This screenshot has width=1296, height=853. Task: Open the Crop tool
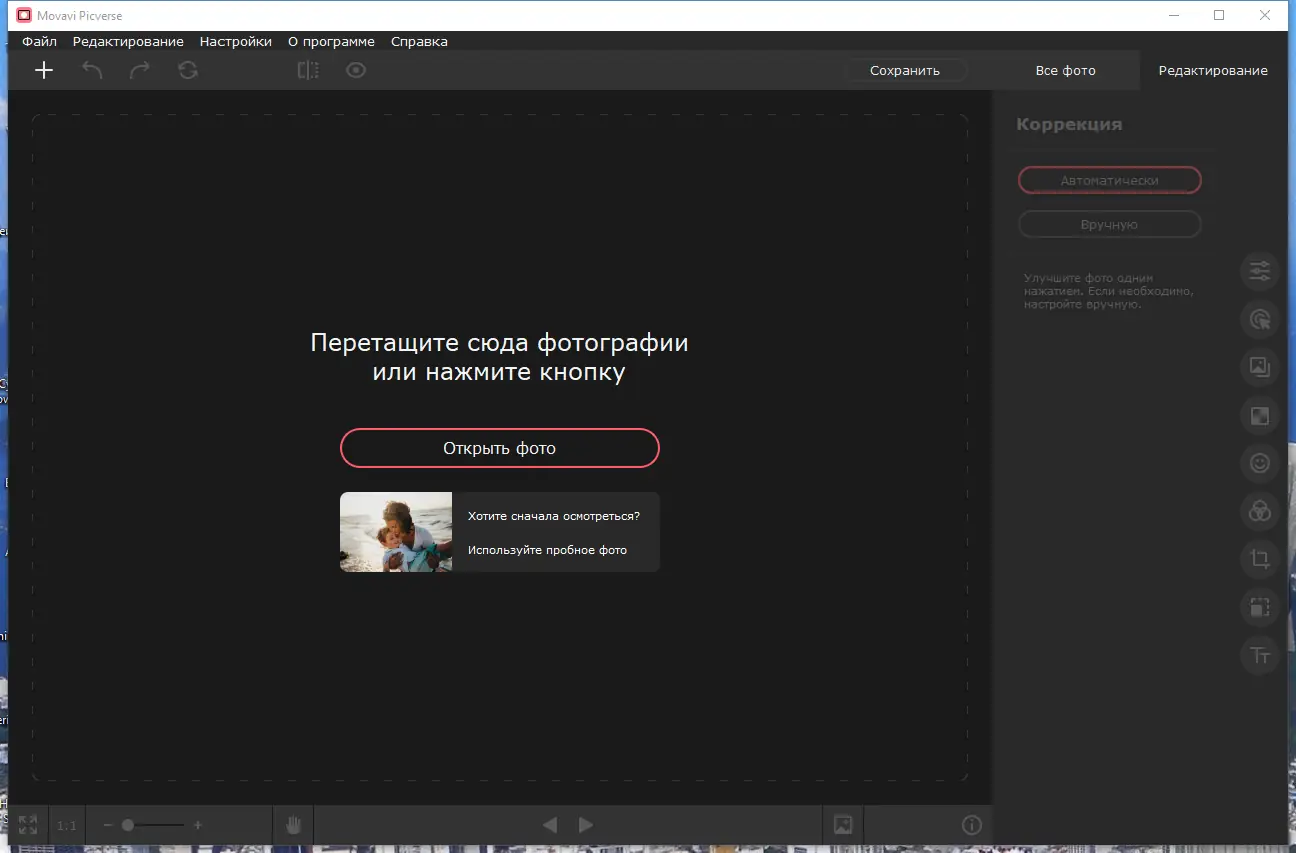pyautogui.click(x=1259, y=559)
